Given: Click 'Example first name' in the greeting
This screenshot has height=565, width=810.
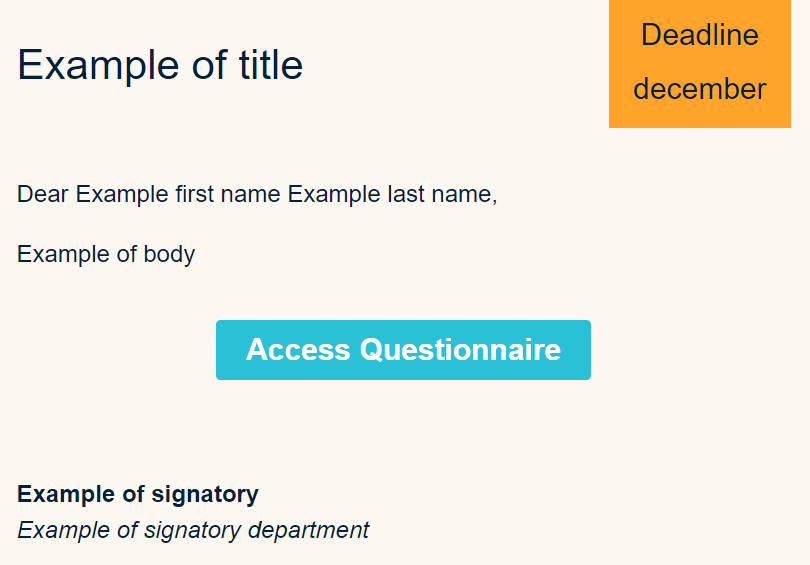Looking at the screenshot, I should click(179, 194).
